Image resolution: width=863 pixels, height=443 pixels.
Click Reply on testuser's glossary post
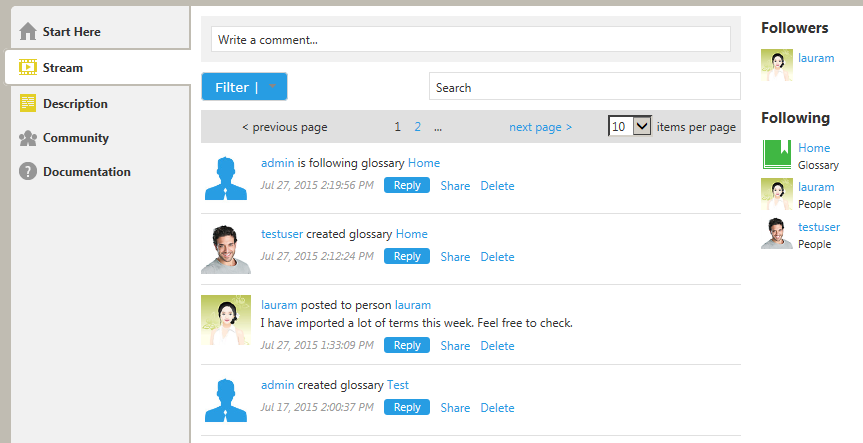click(x=407, y=256)
